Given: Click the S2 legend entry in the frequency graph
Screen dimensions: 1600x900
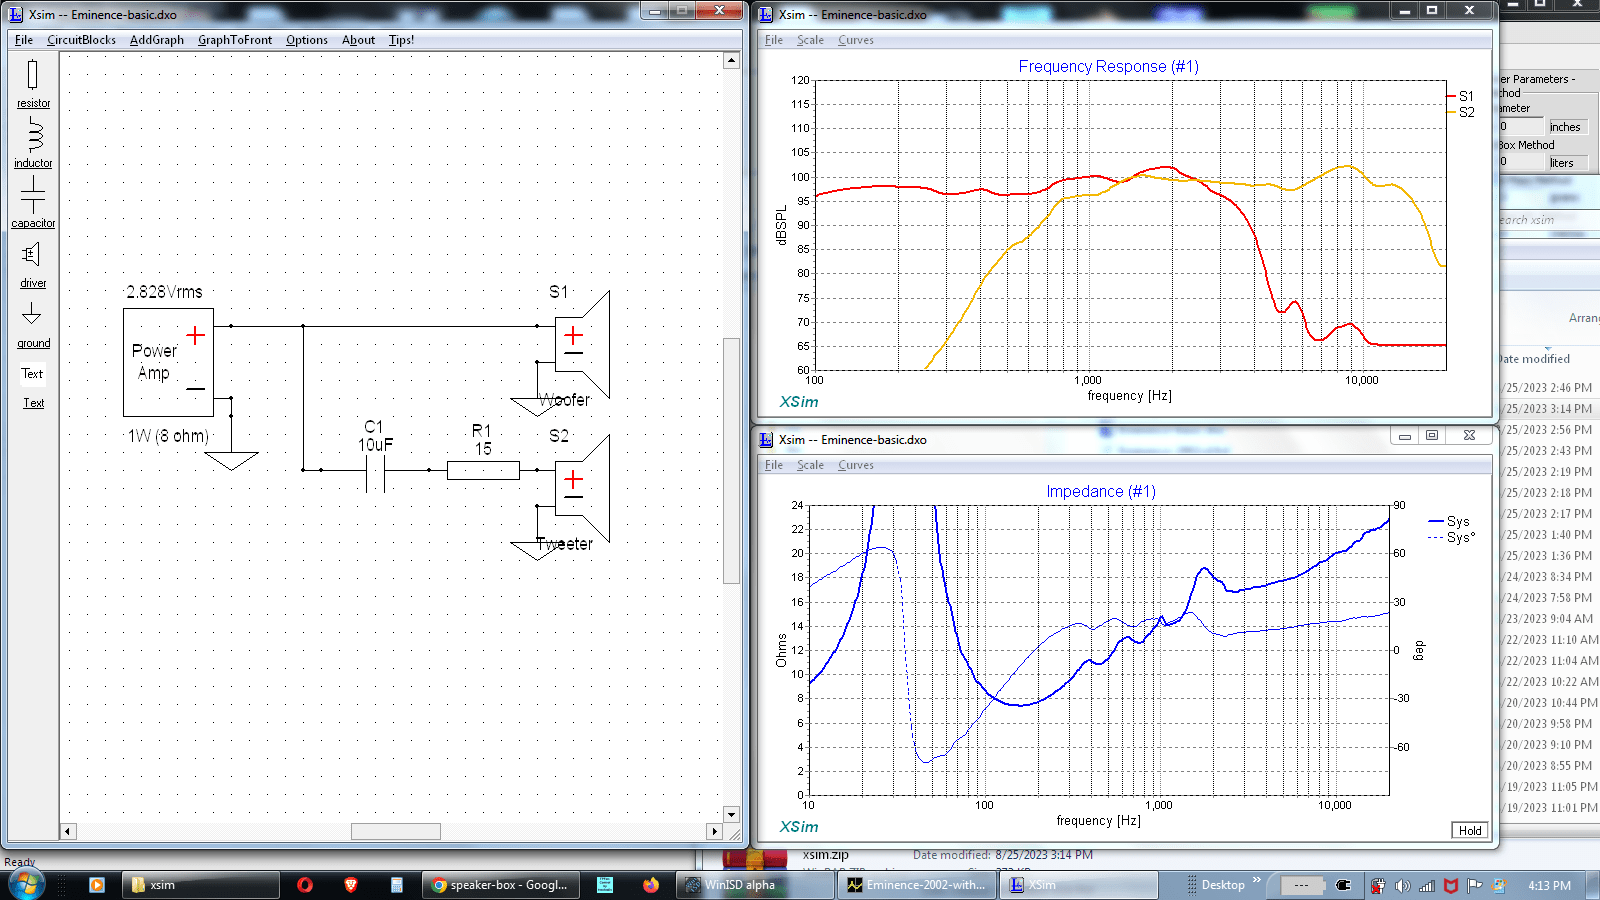Looking at the screenshot, I should click(1461, 112).
